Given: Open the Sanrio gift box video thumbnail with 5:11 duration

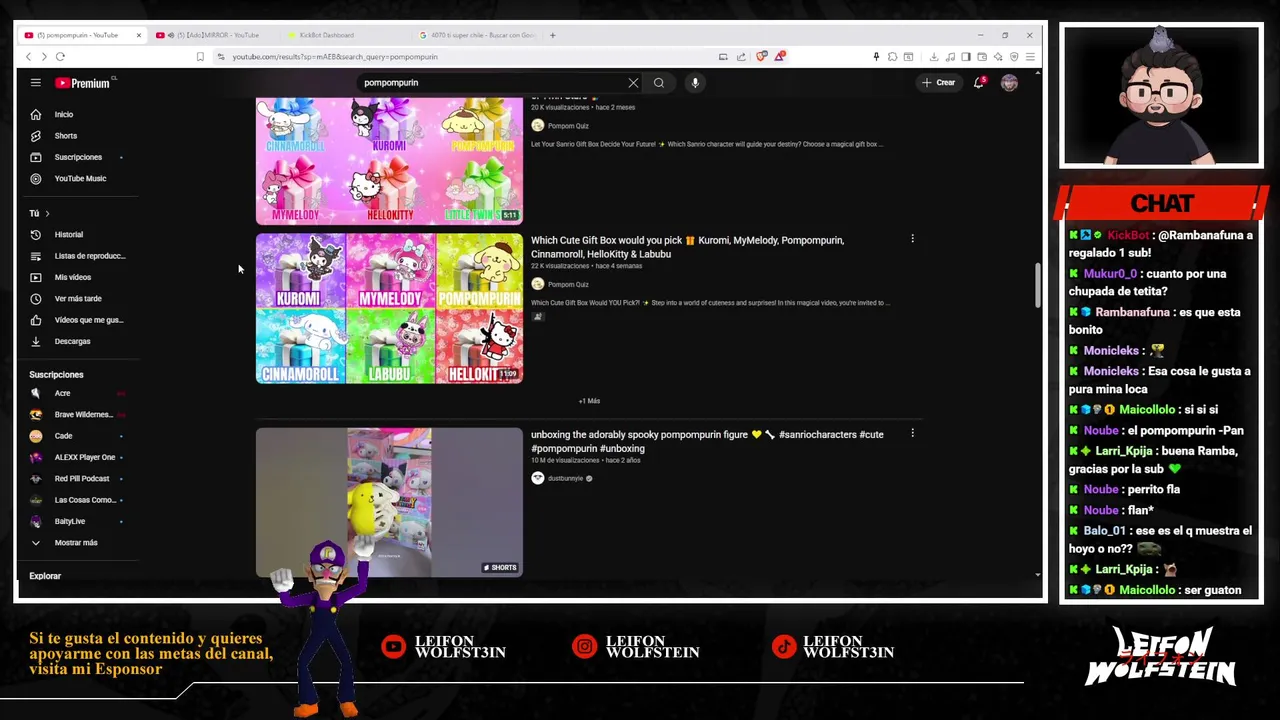Looking at the screenshot, I should point(389,160).
